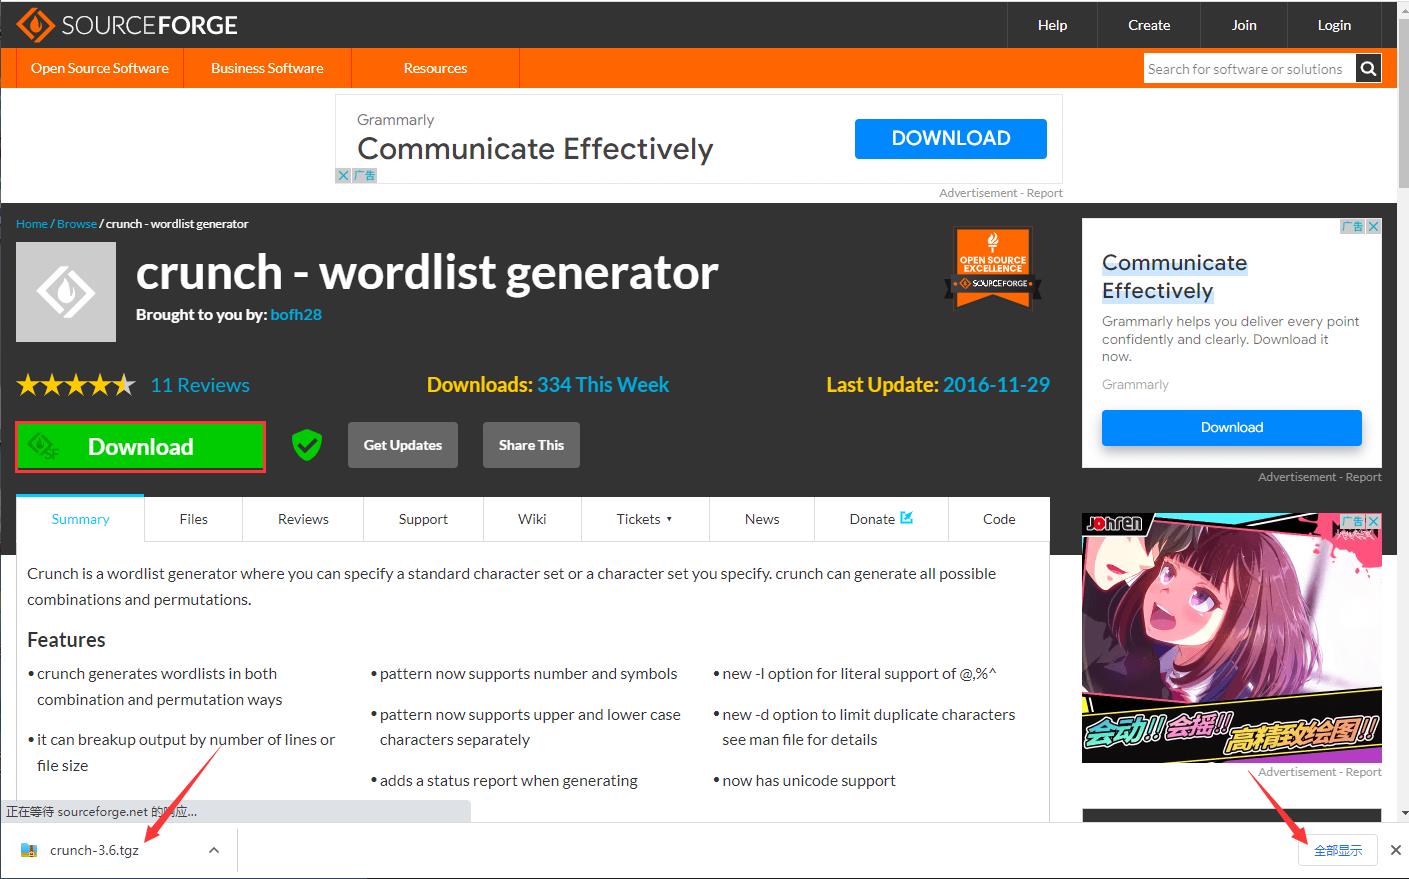Click the Grammarly banner DOWNLOAD button
The height and width of the screenshot is (879, 1409).
[951, 138]
